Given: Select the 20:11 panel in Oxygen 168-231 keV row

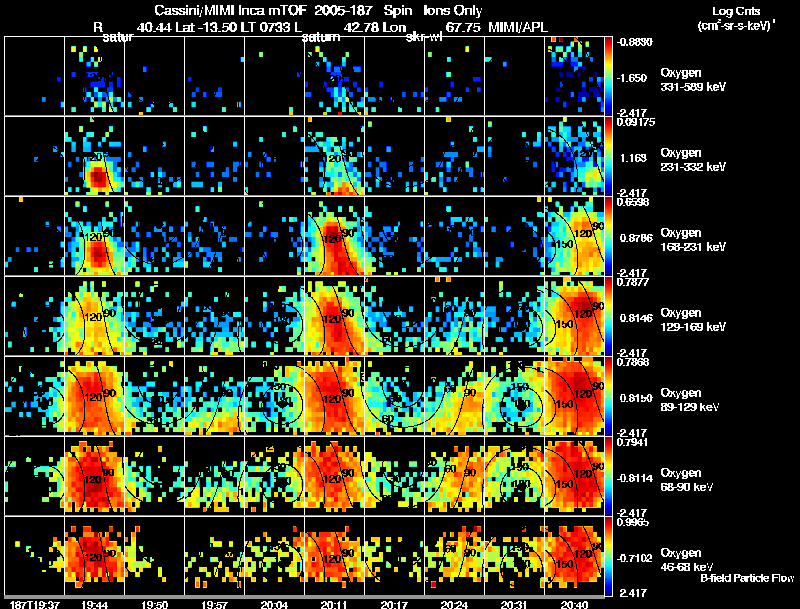Looking at the screenshot, I should pyautogui.click(x=334, y=236).
